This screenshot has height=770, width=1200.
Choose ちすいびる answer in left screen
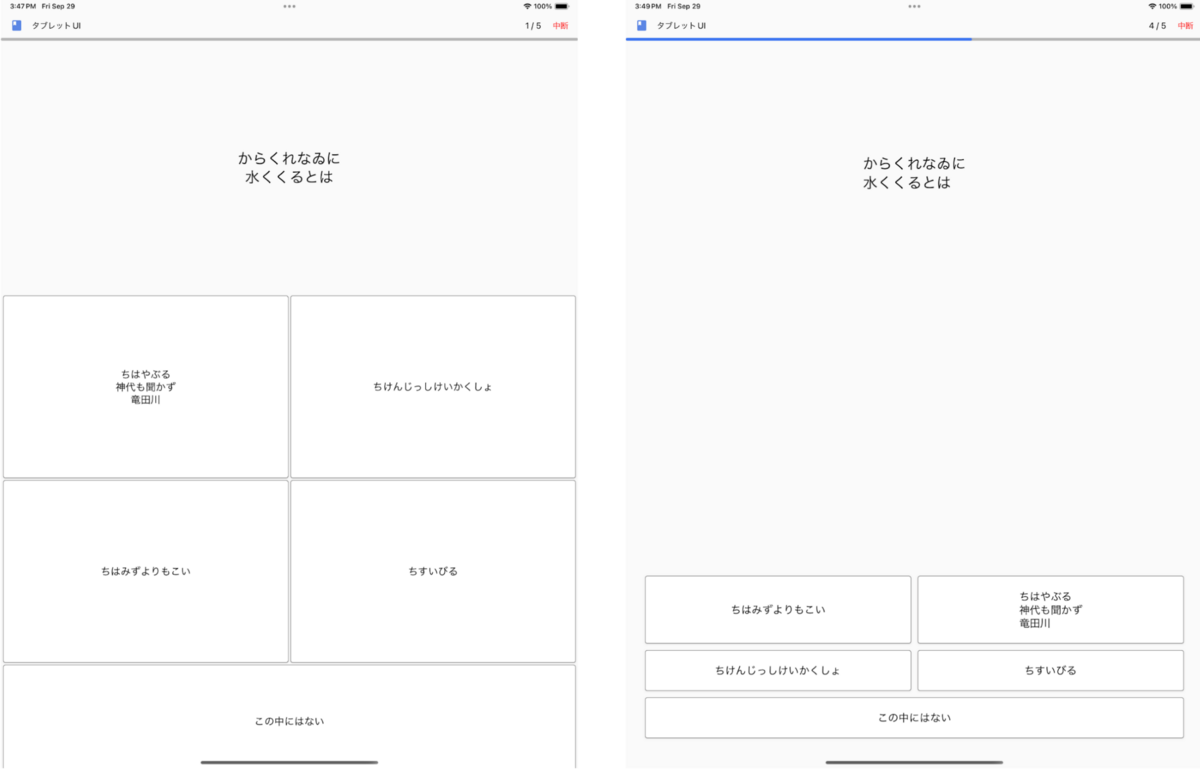point(433,571)
